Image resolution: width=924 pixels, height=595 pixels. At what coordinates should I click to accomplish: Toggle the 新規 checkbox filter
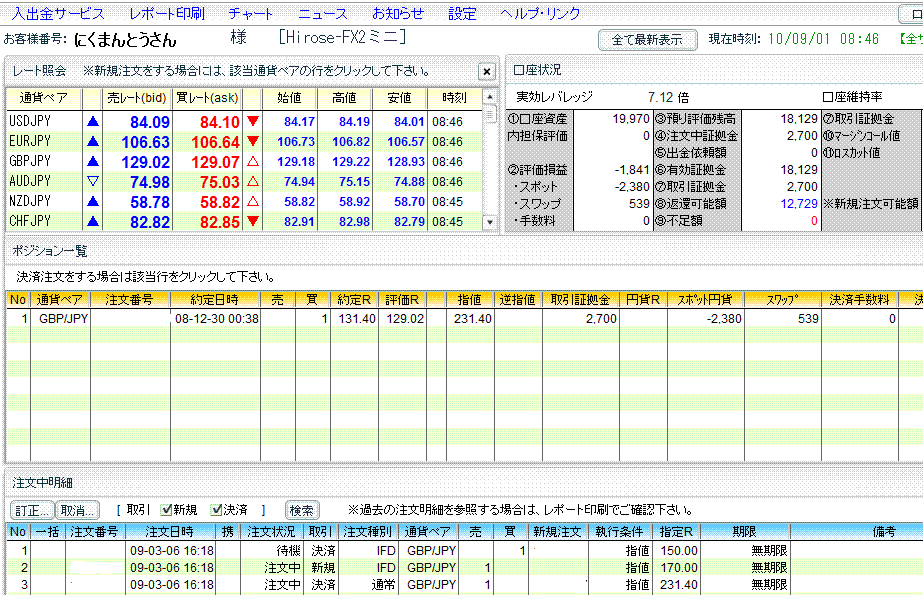(166, 510)
